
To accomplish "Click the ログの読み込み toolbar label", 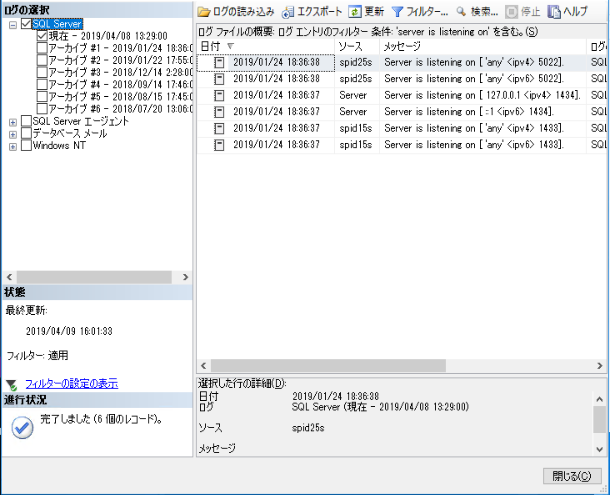I will pyautogui.click(x=244, y=12).
